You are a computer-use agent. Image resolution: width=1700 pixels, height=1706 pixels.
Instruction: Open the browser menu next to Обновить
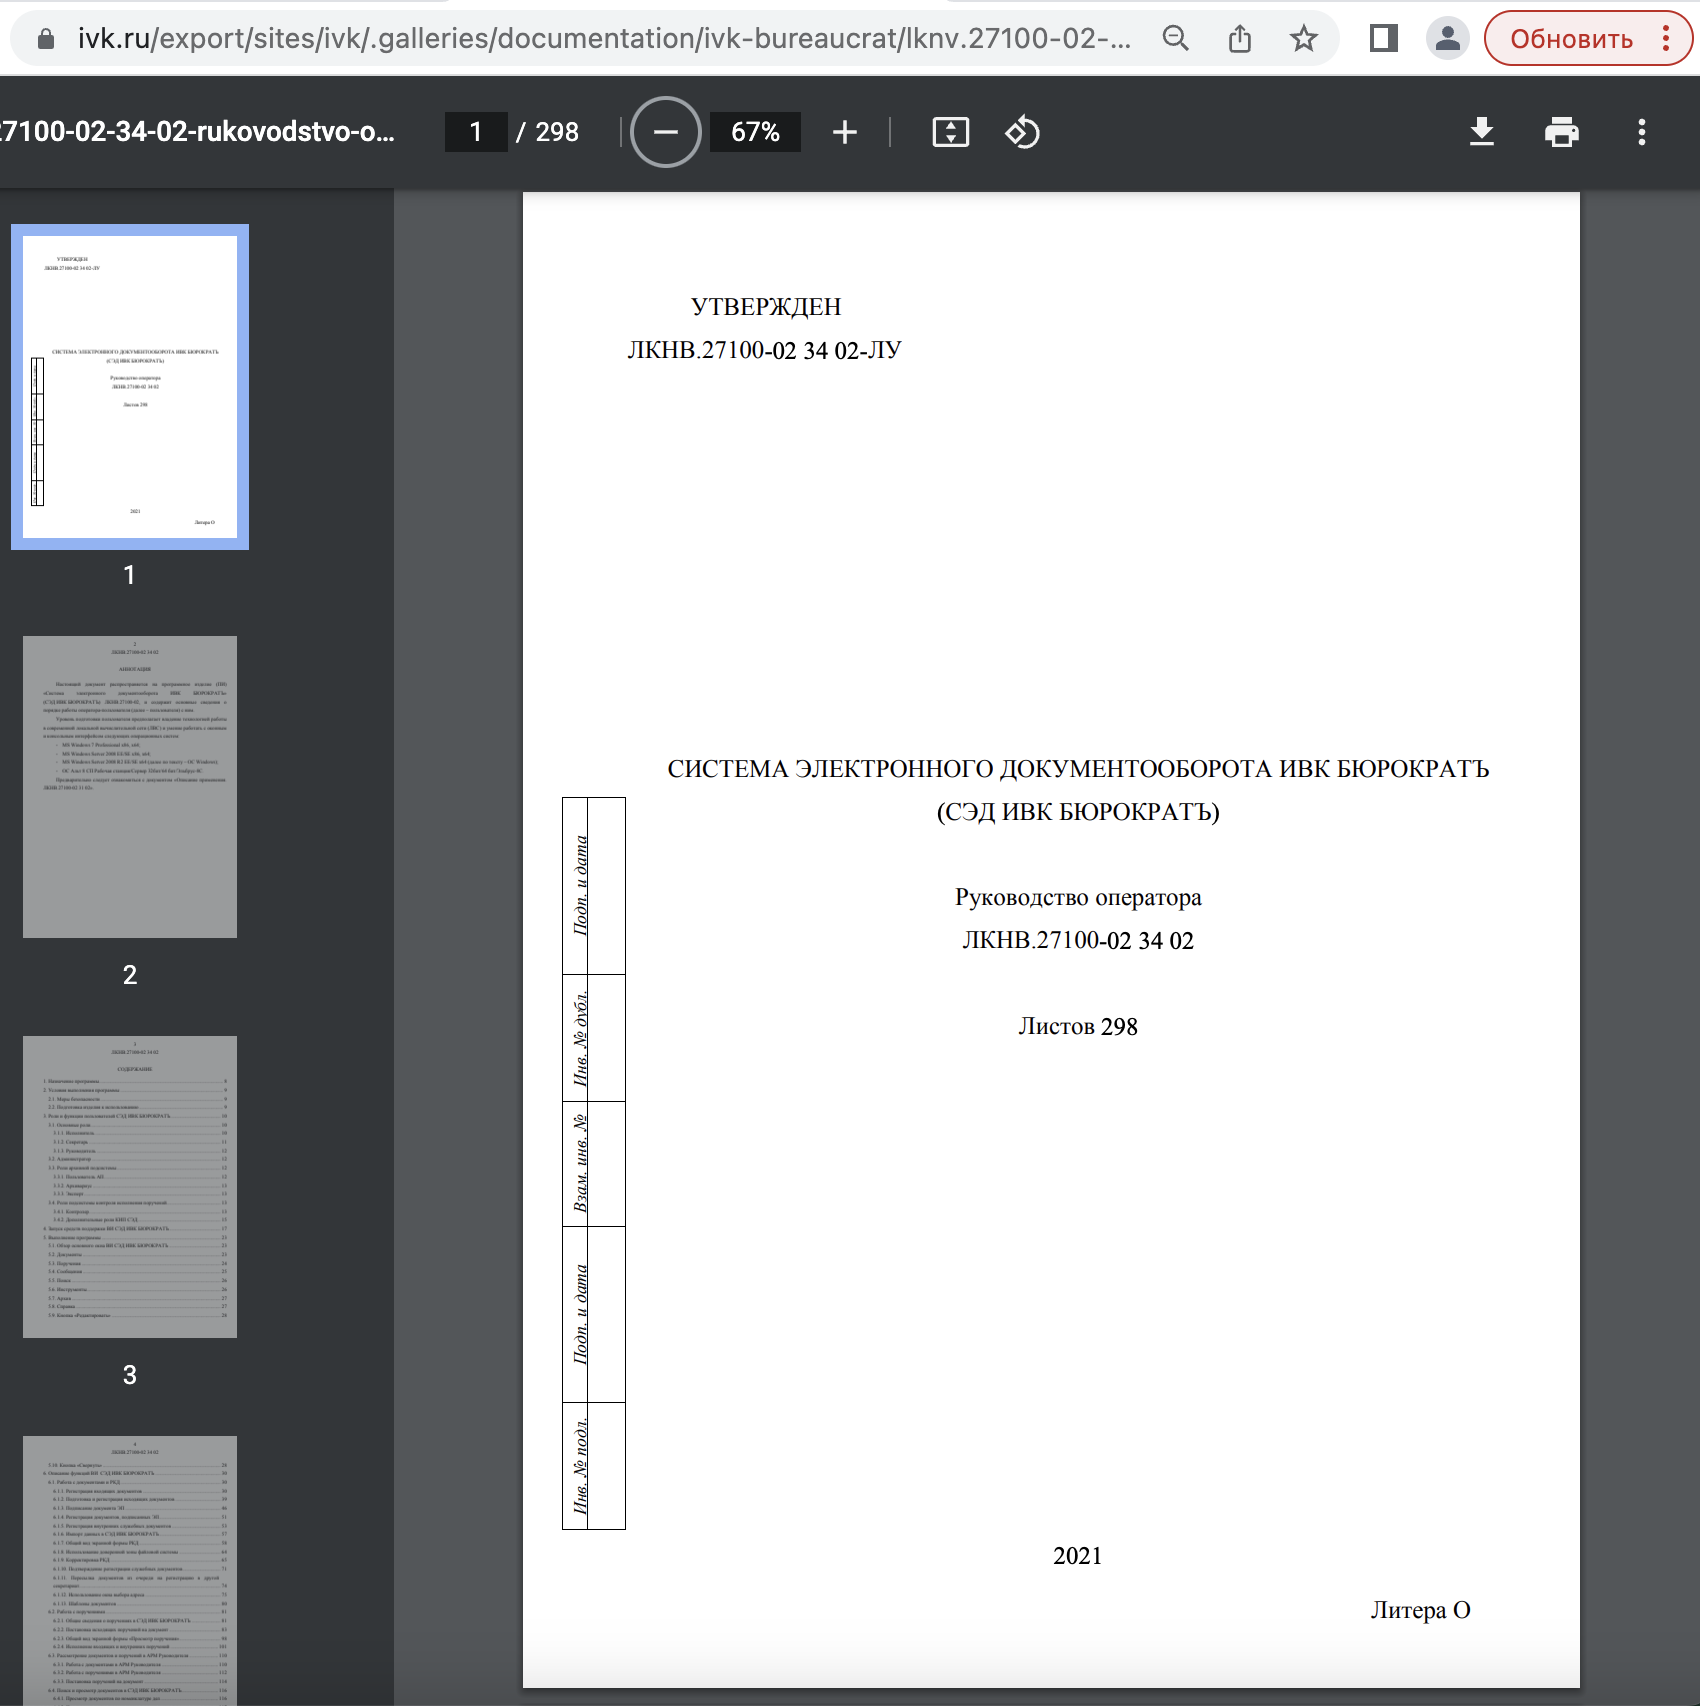coord(1666,39)
